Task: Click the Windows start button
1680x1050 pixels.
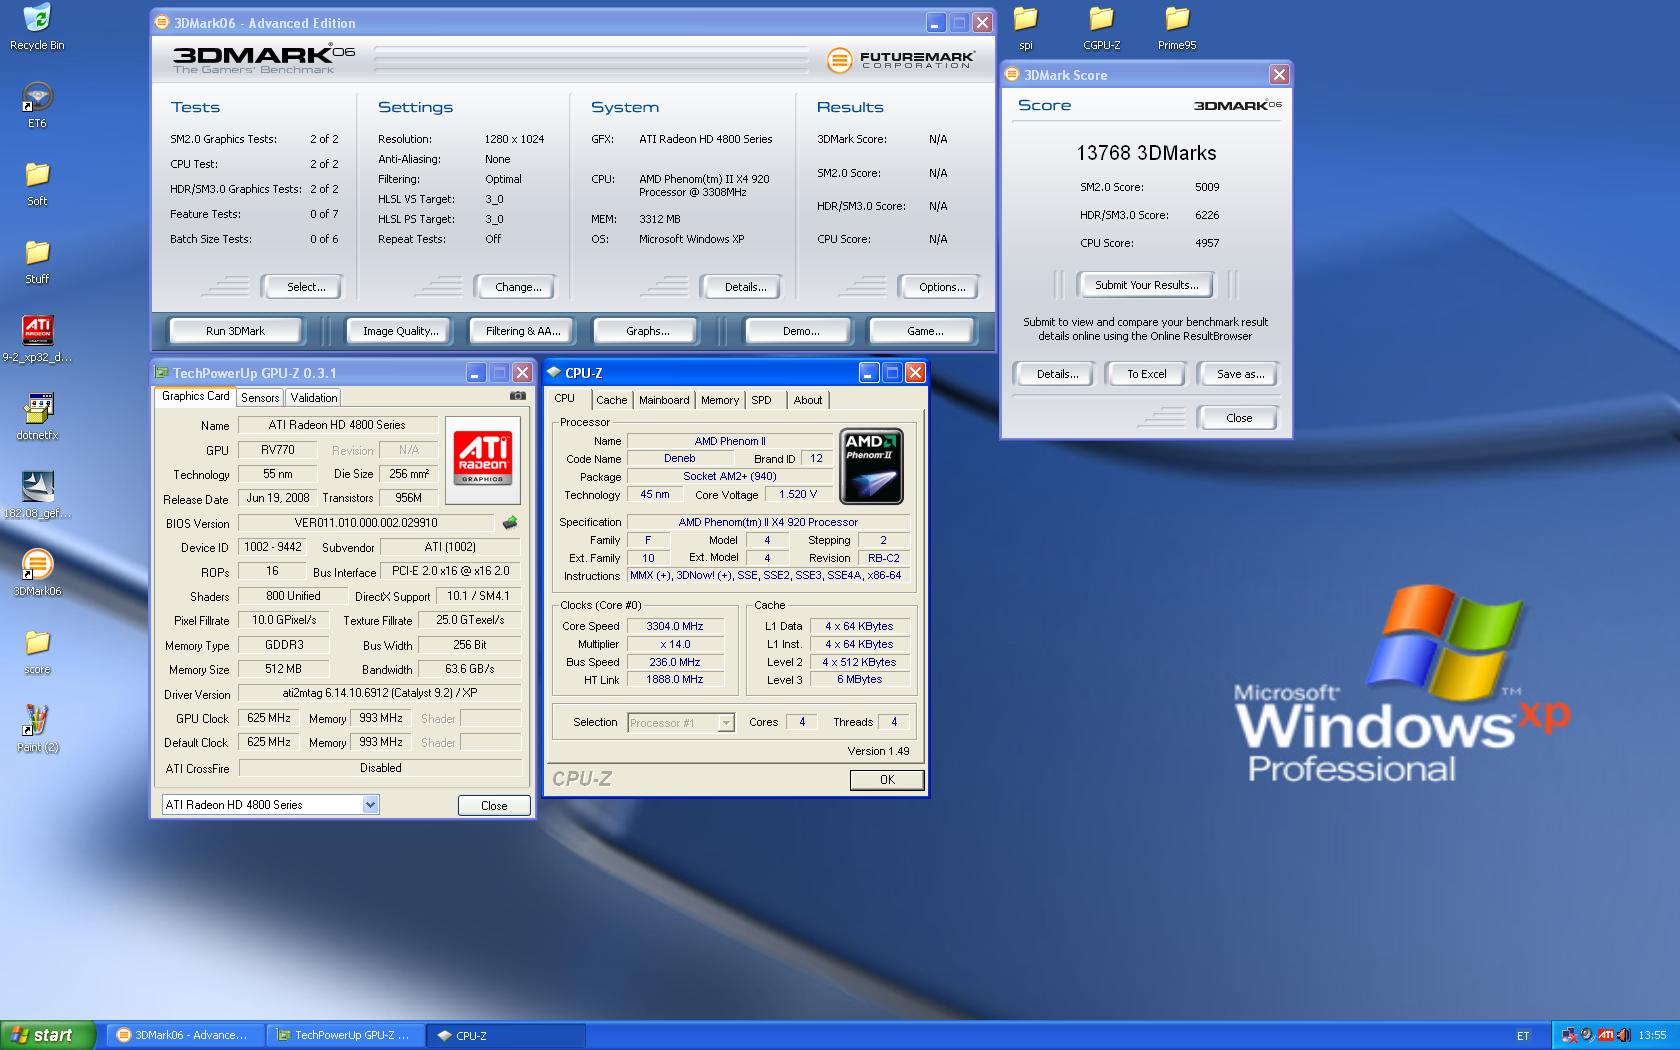Action: pos(48,1036)
